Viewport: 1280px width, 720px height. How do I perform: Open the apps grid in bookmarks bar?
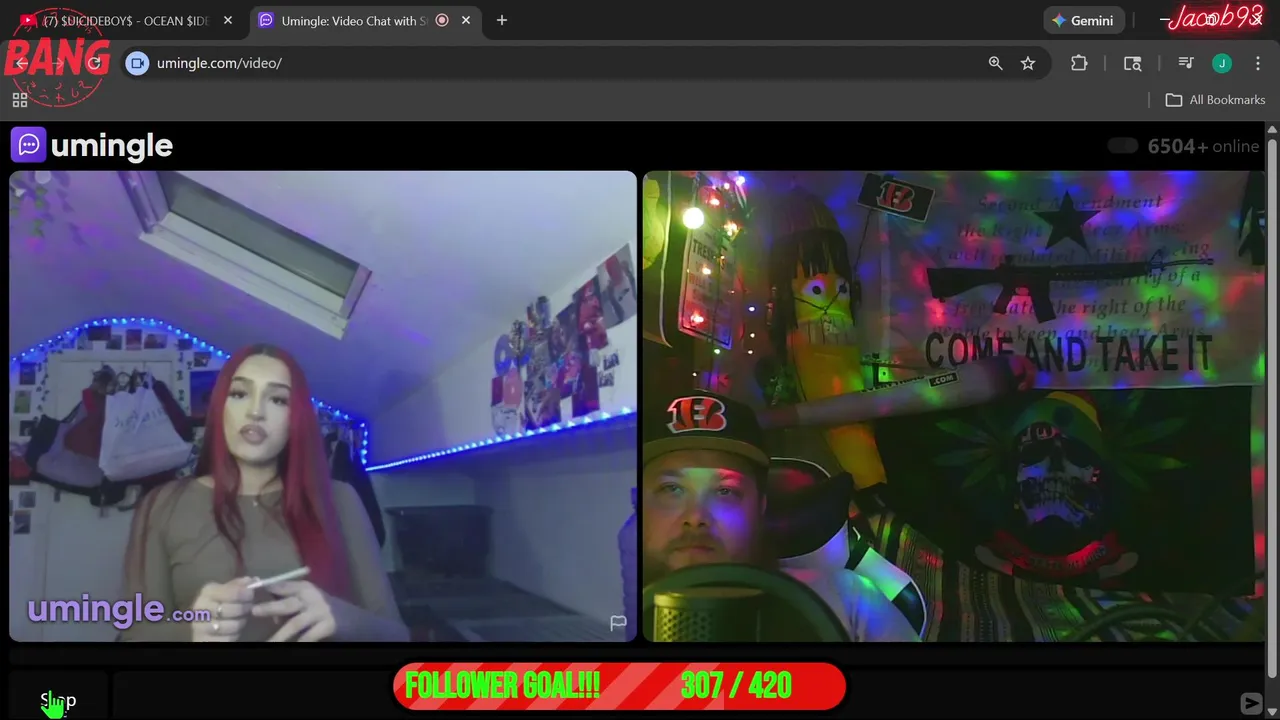point(19,100)
